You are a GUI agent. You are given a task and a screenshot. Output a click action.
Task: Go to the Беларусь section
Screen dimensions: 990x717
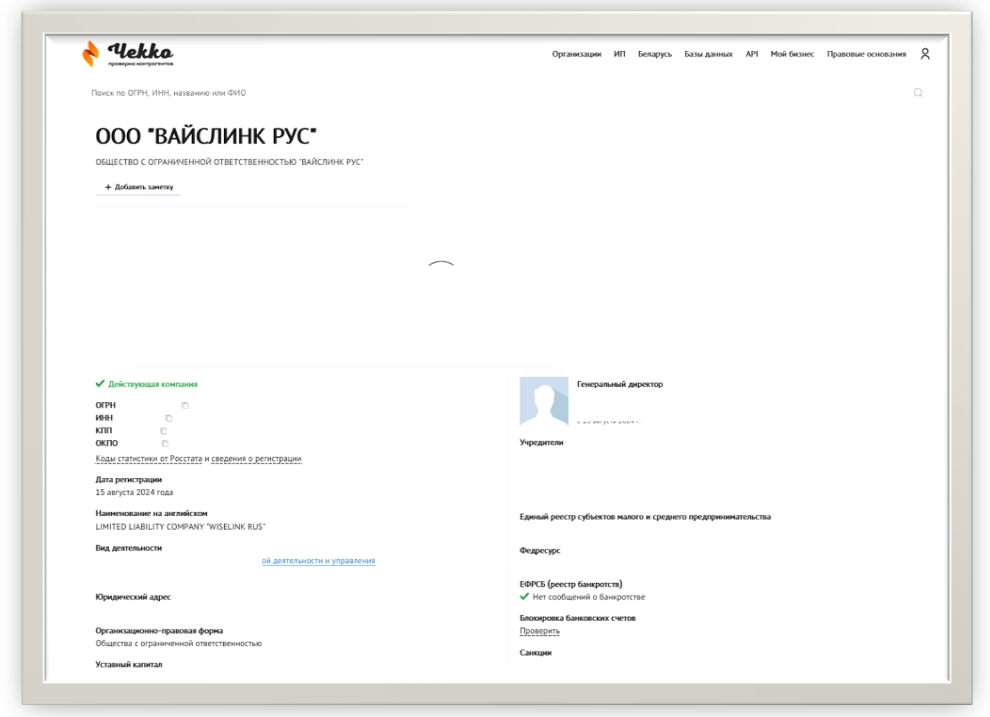tap(655, 54)
